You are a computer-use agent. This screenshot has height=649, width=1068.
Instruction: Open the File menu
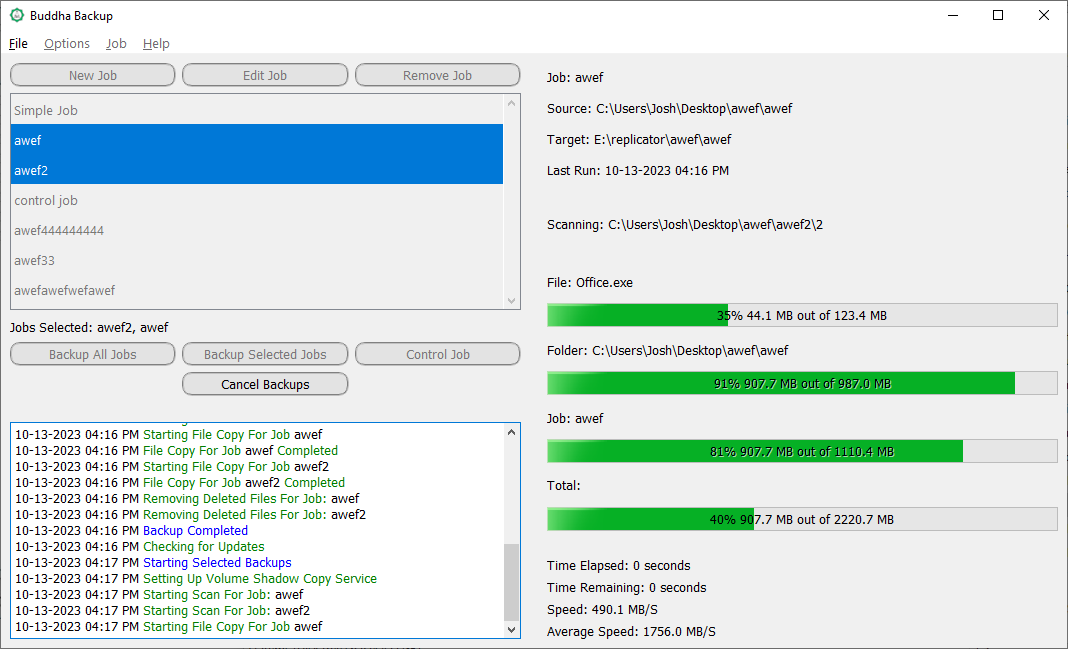(18, 44)
